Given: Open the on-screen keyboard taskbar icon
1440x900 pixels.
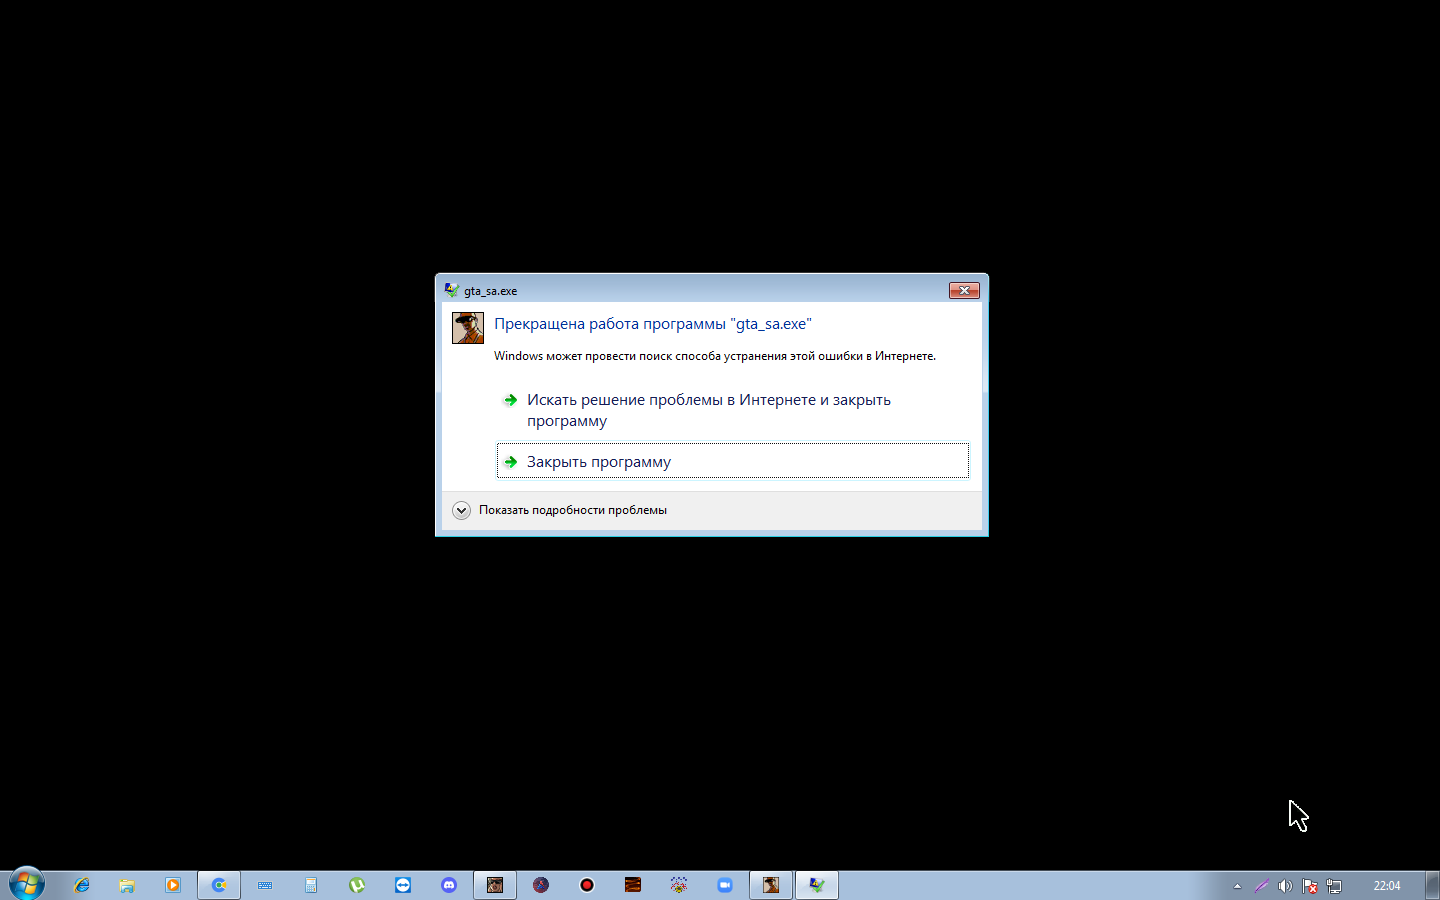Looking at the screenshot, I should [265, 885].
